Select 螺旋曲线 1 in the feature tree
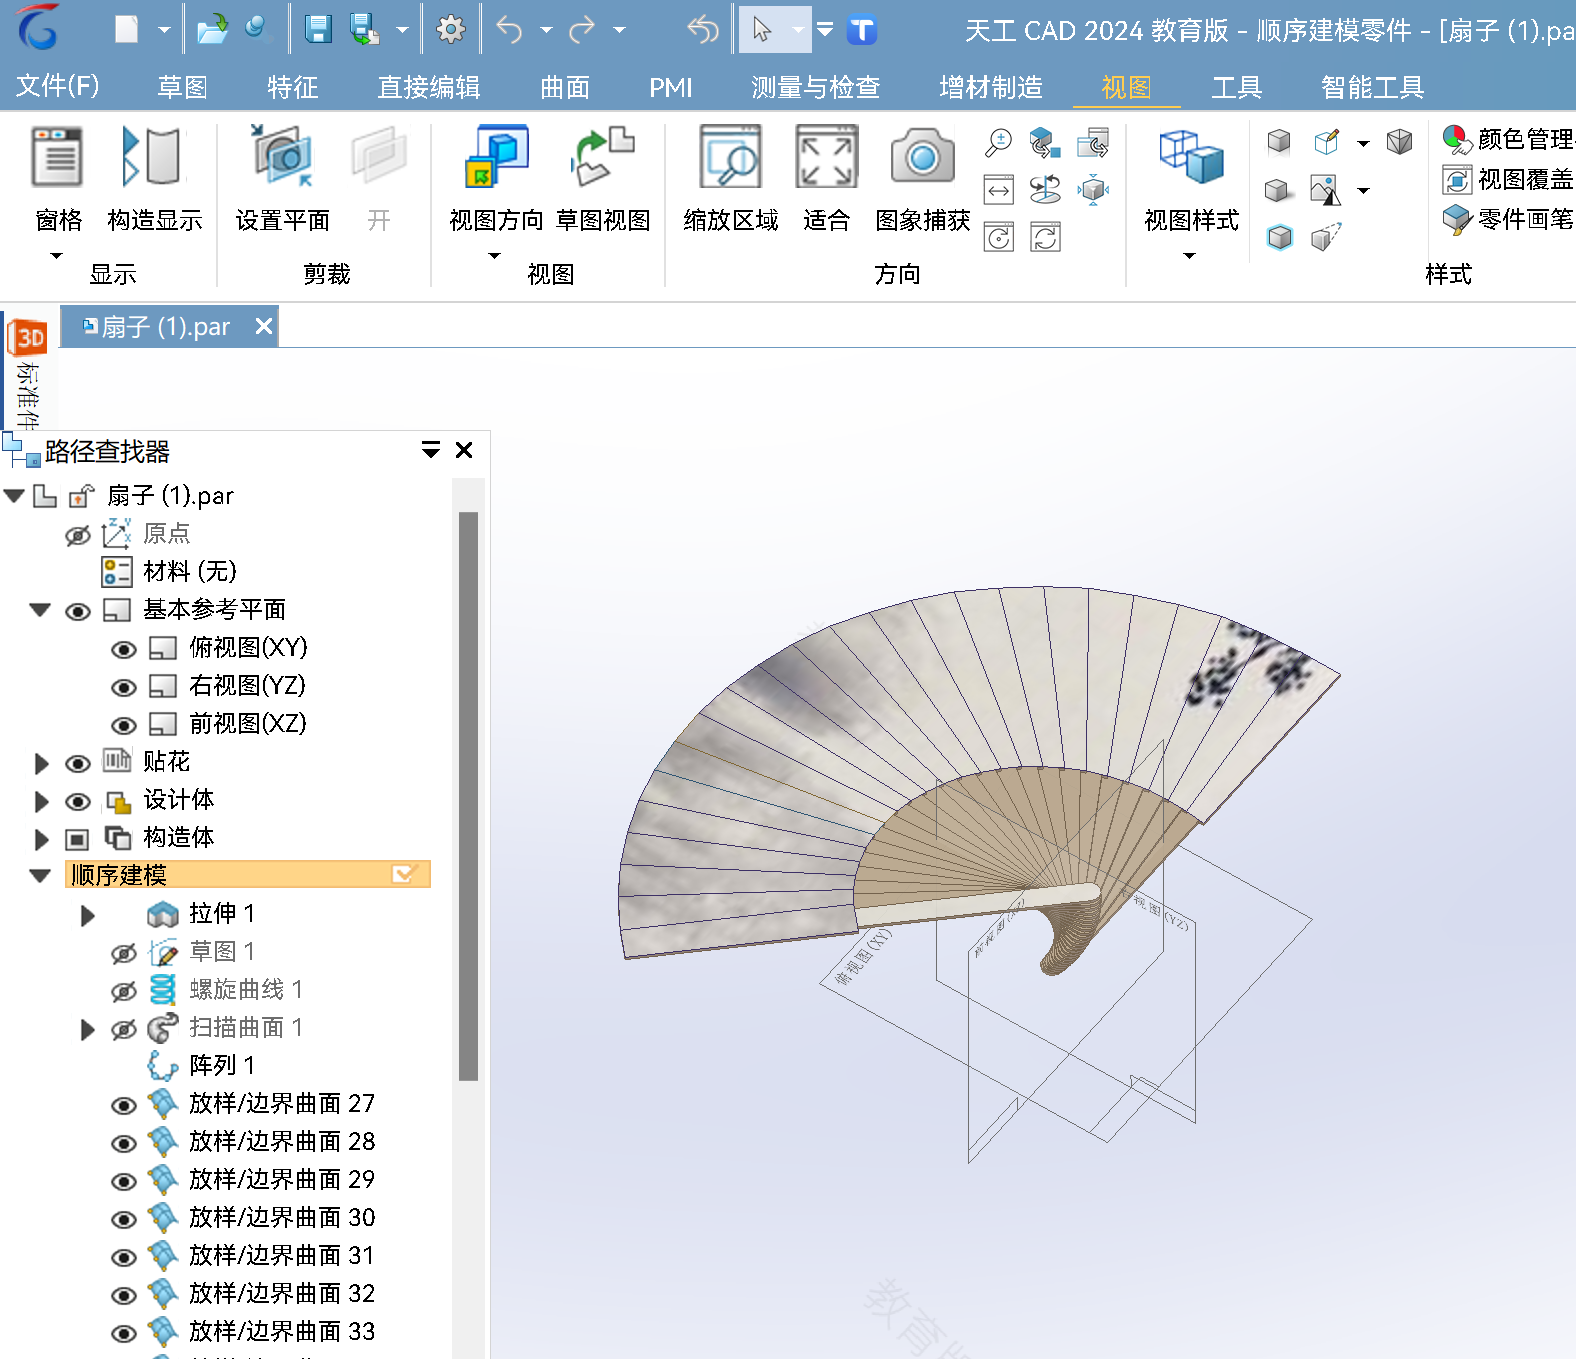 [x=246, y=989]
